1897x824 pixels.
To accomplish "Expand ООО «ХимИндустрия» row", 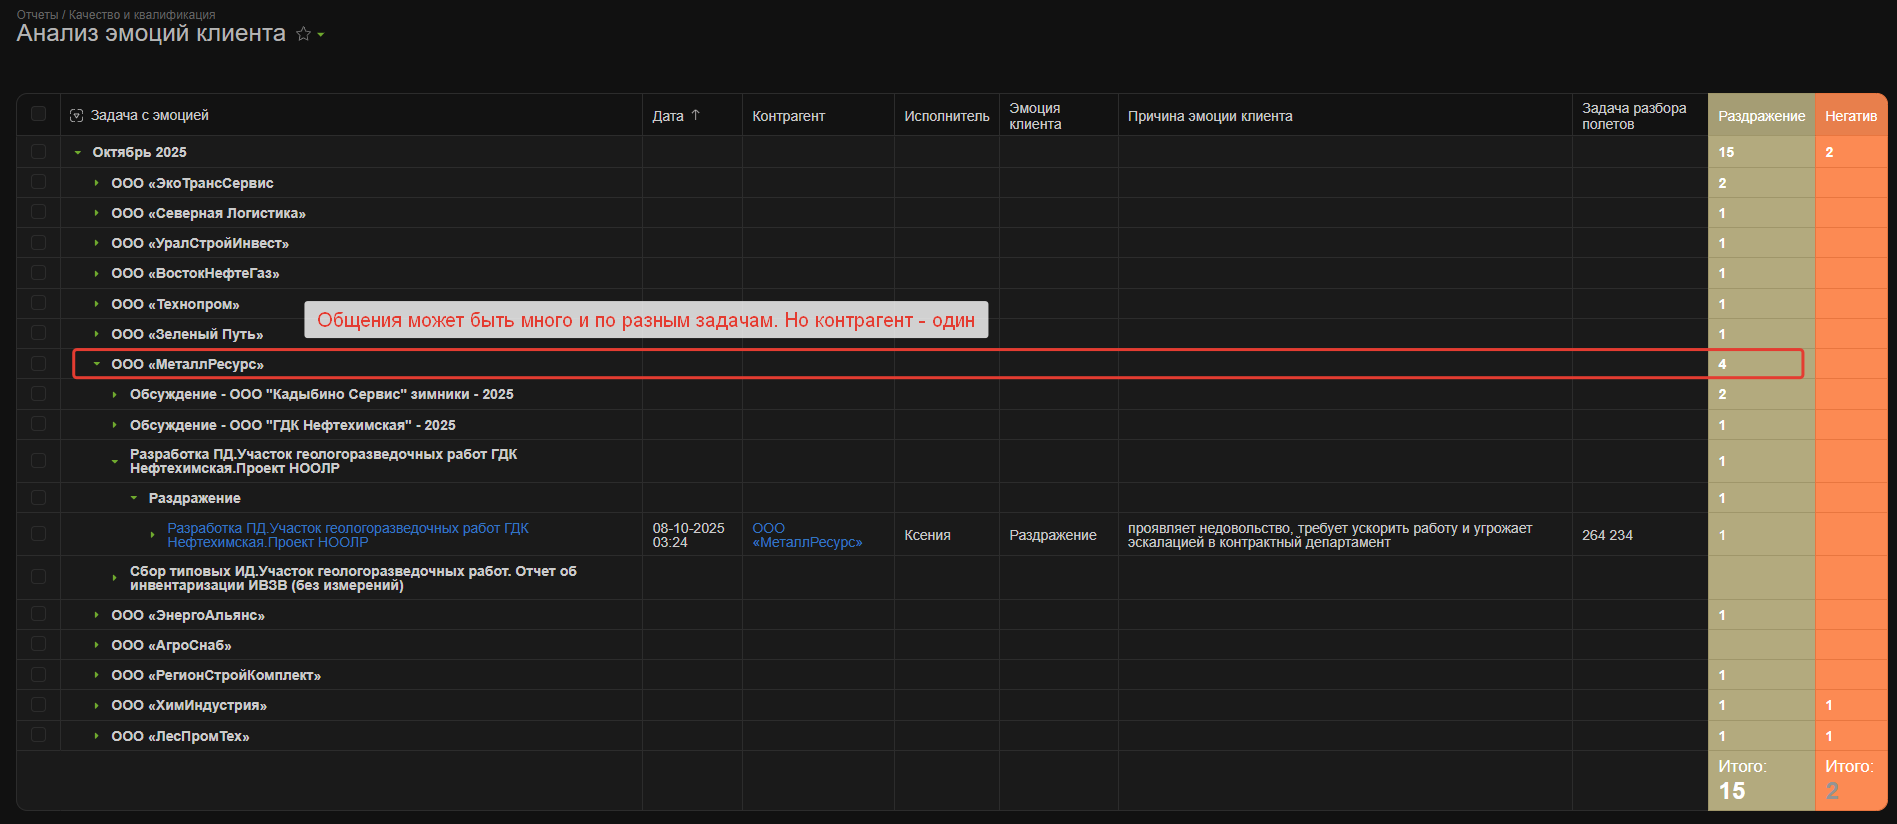I will (96, 706).
